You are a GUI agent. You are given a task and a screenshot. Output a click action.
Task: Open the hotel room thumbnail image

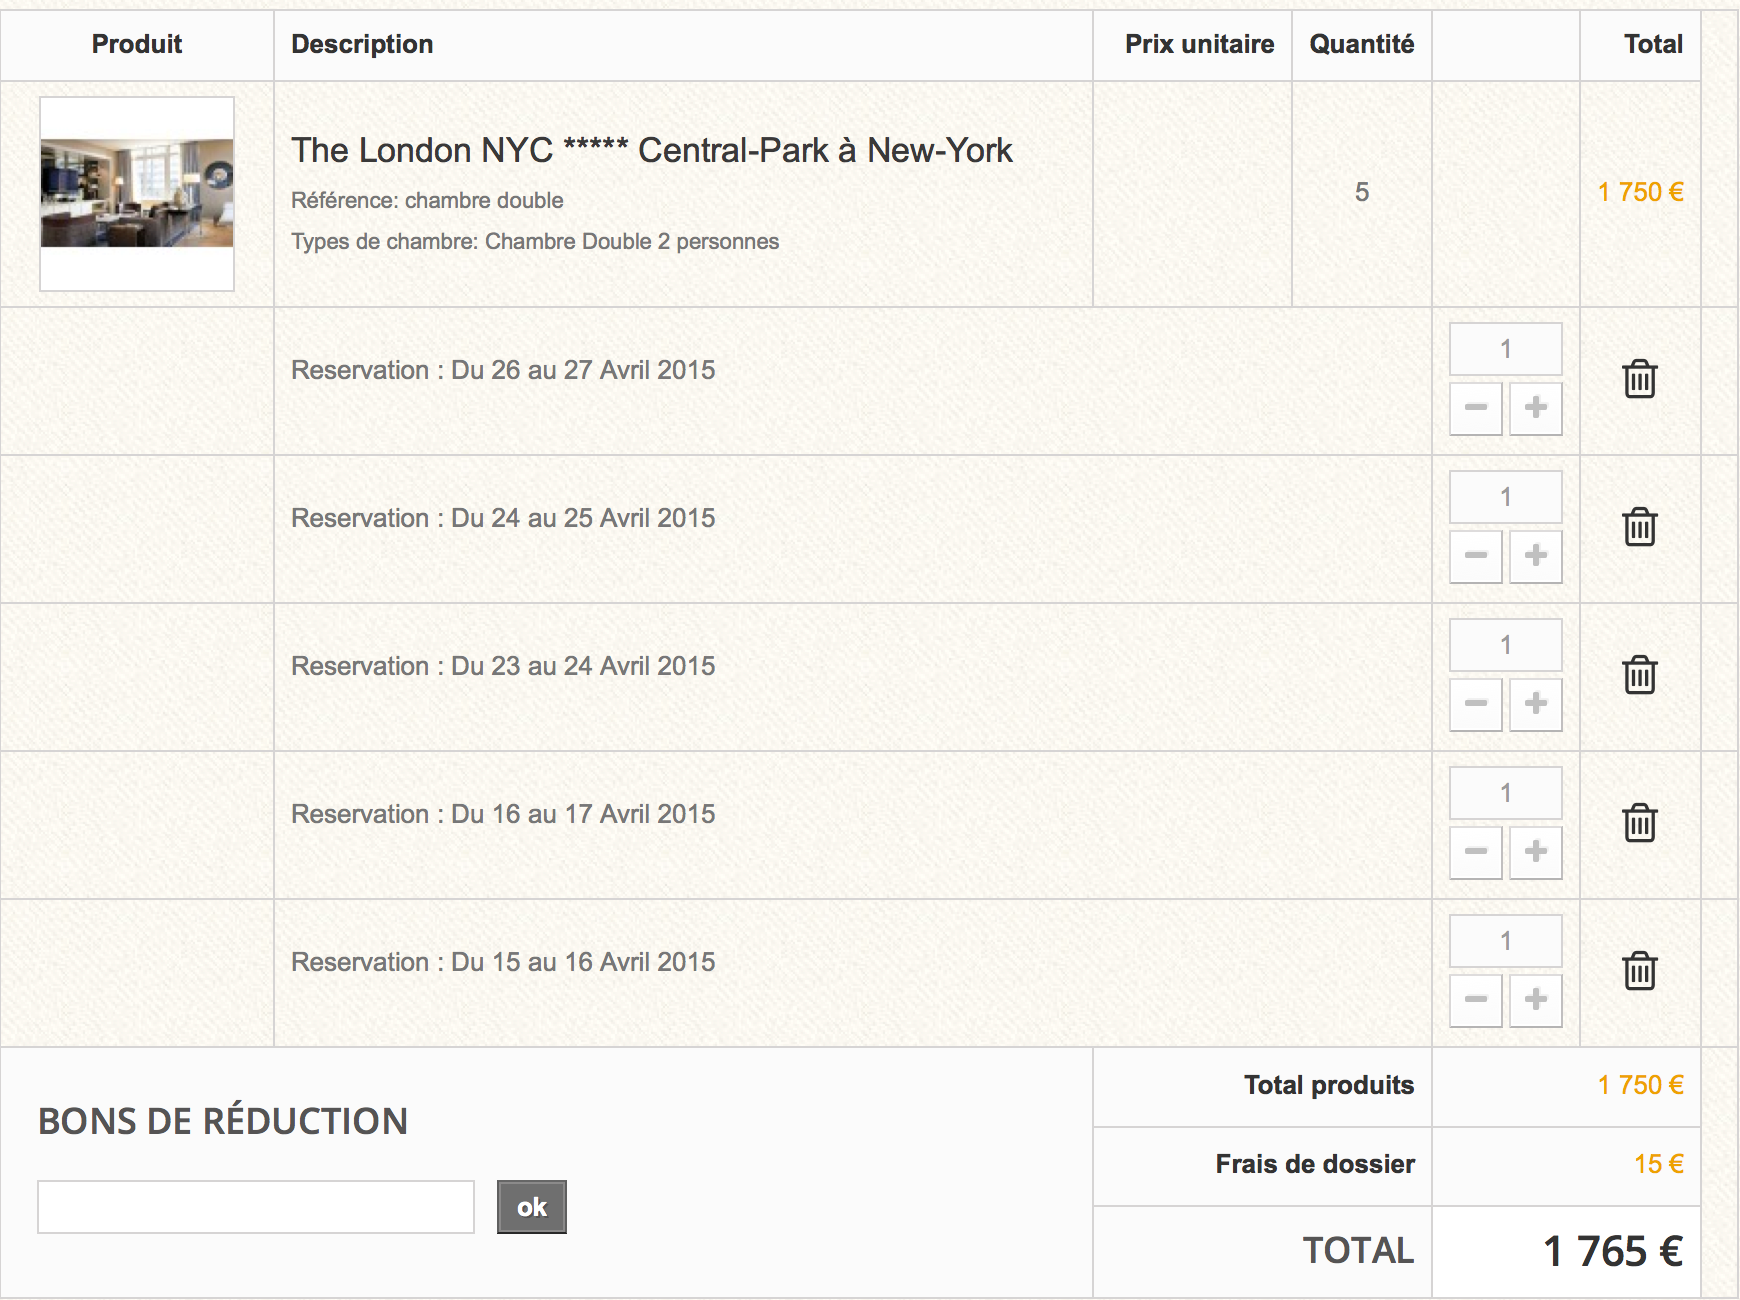point(137,194)
